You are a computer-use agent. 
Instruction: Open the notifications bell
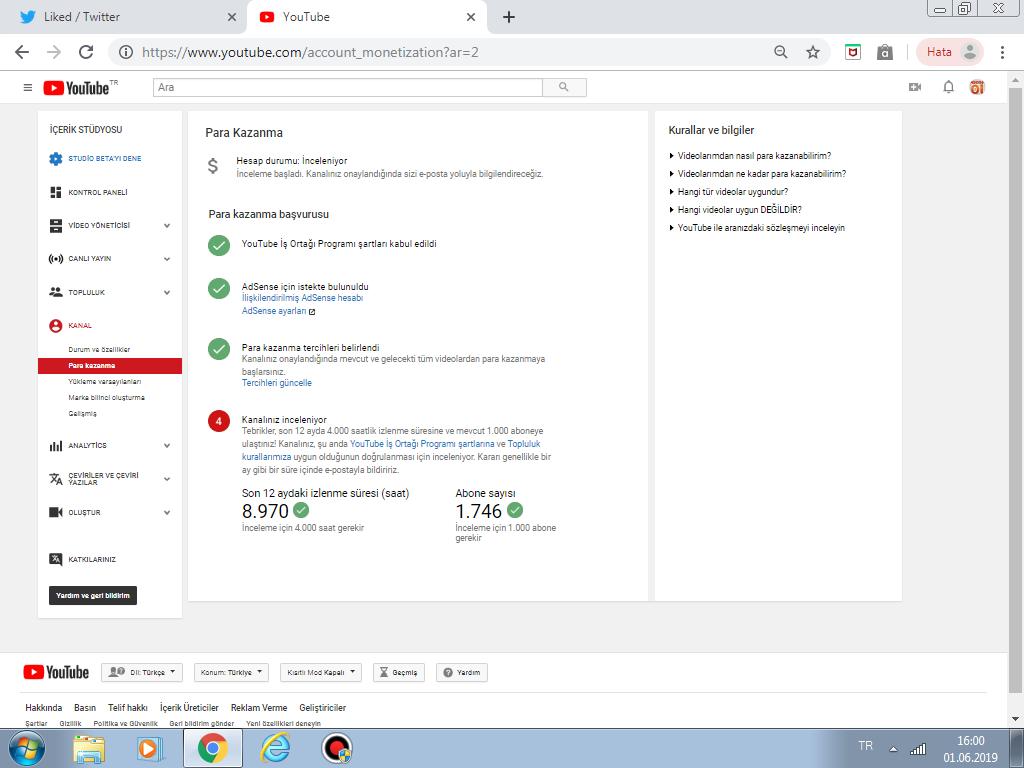(x=948, y=88)
